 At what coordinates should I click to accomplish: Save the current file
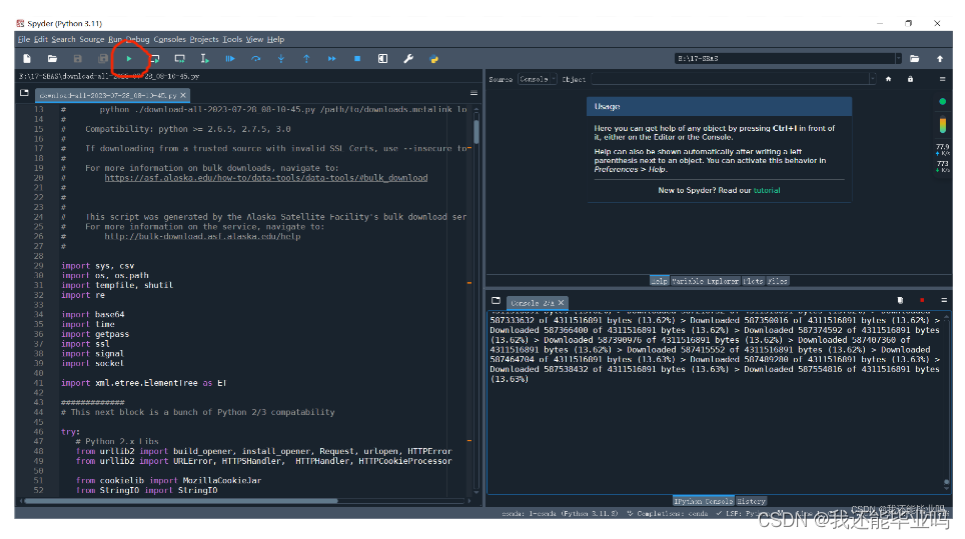pyautogui.click(x=78, y=58)
